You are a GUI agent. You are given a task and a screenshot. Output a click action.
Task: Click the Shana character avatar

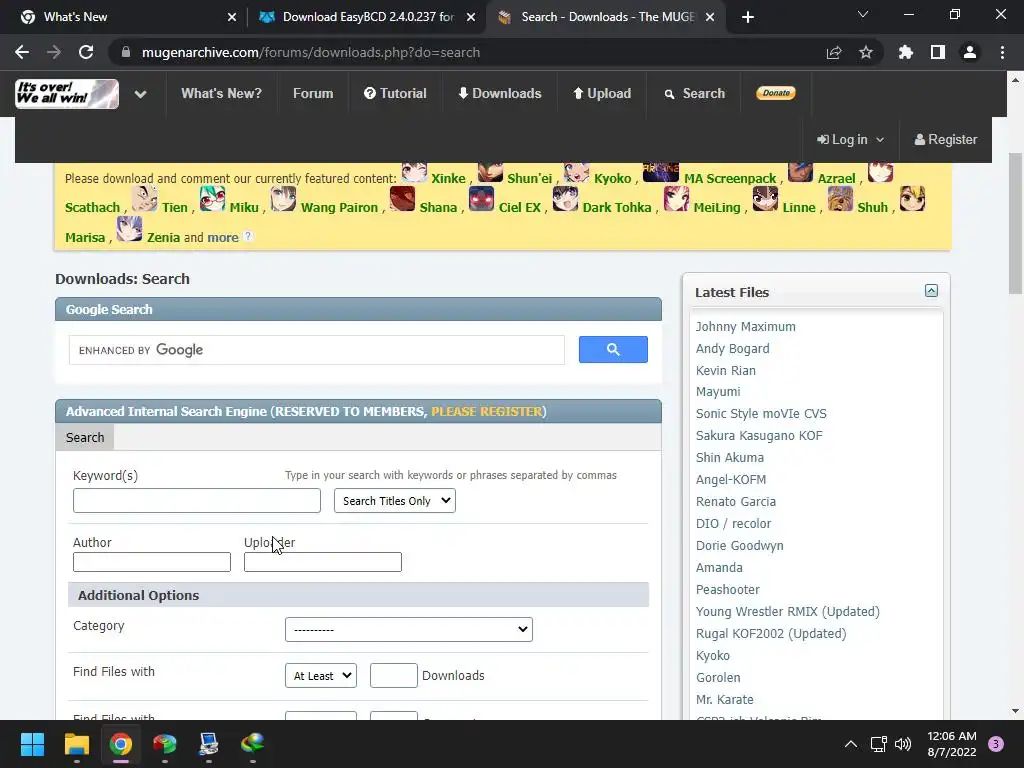point(402,199)
